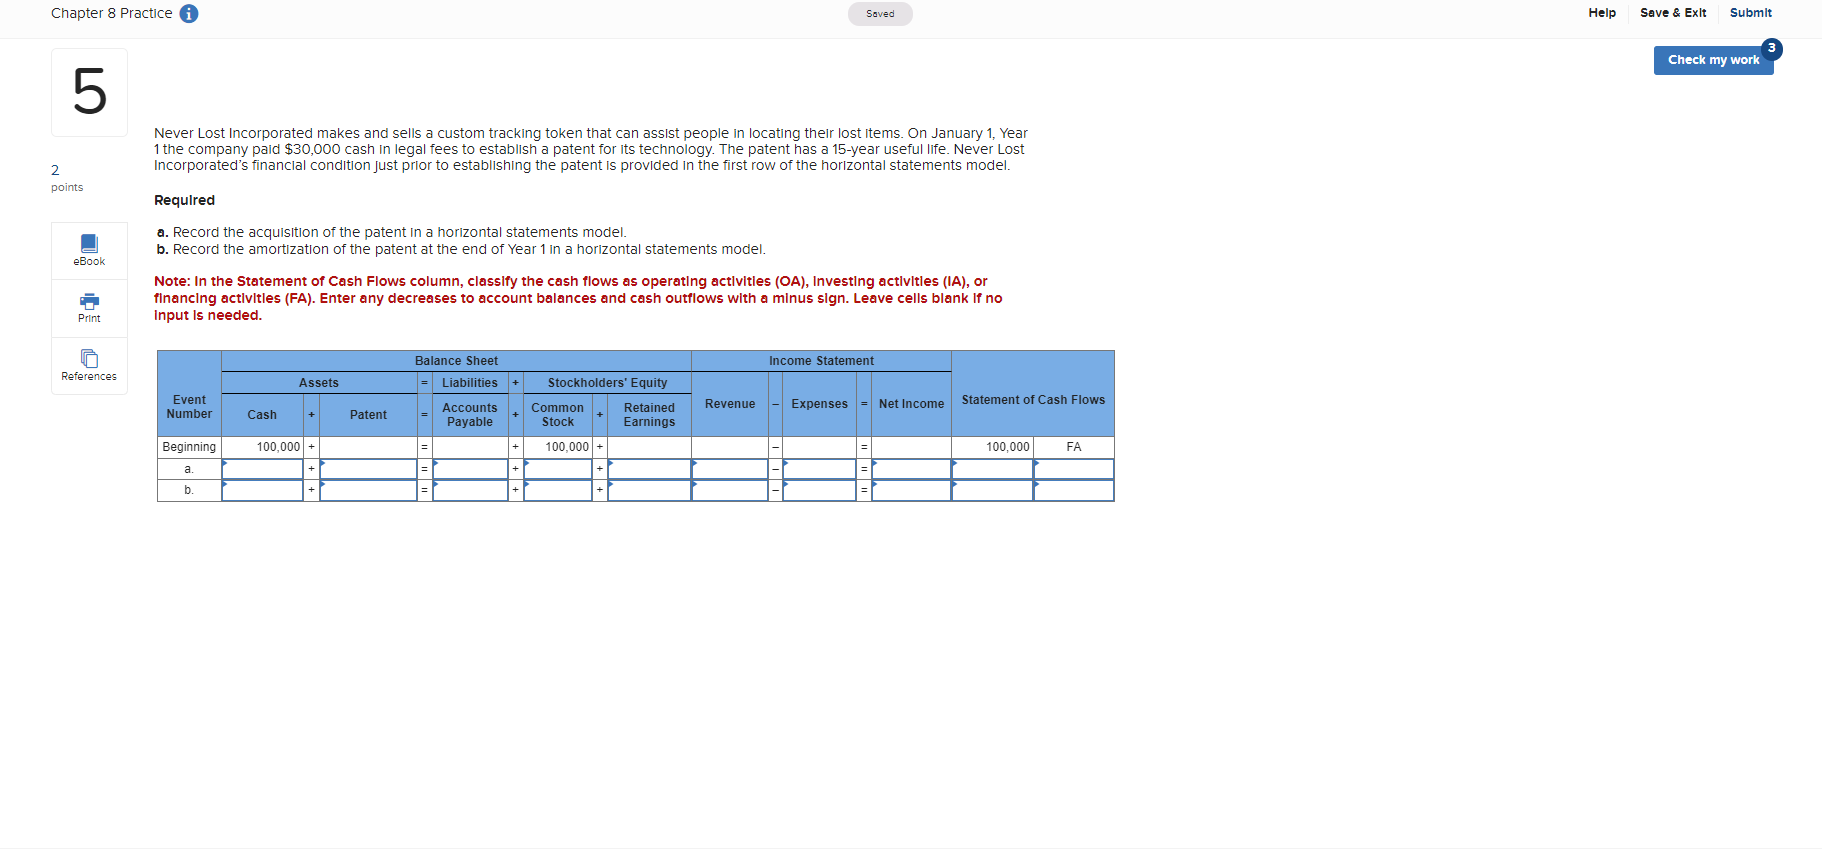The height and width of the screenshot is (851, 1822).
Task: Open cash flow activity type dropdown for row a
Action: (x=1074, y=469)
